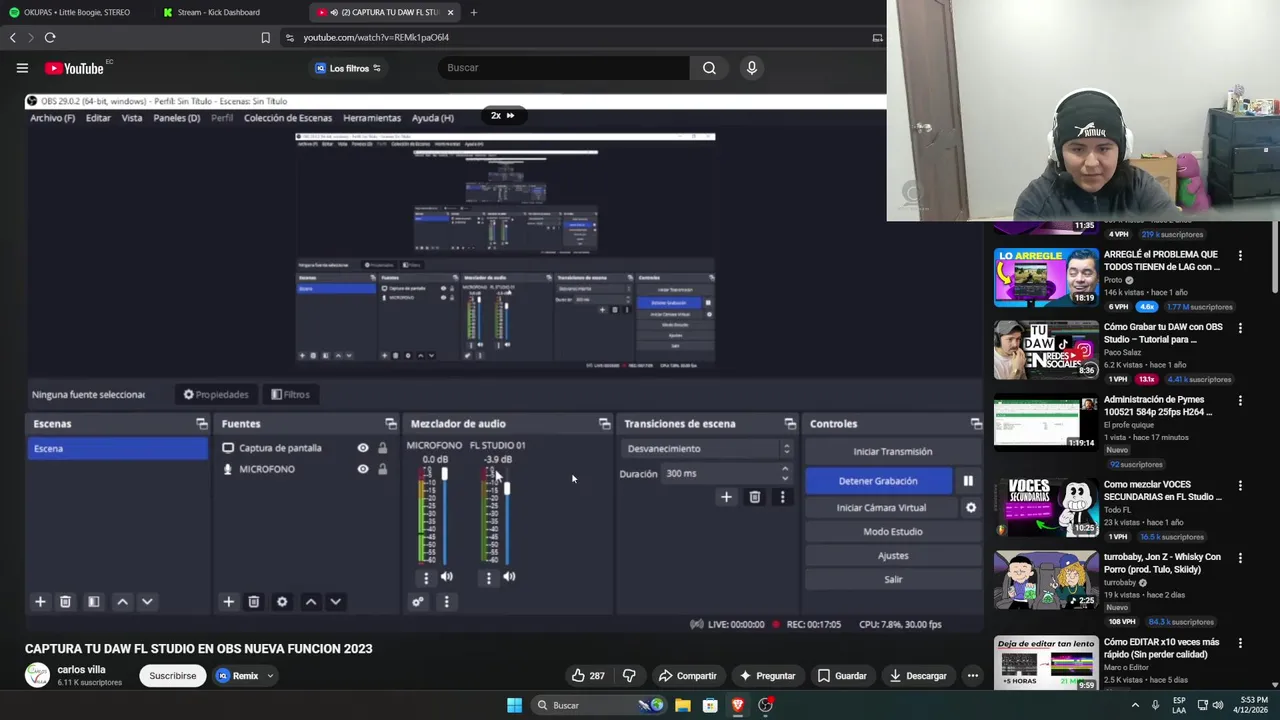Open more actions menu below the video
Image resolution: width=1280 pixels, height=720 pixels.
pos(972,676)
